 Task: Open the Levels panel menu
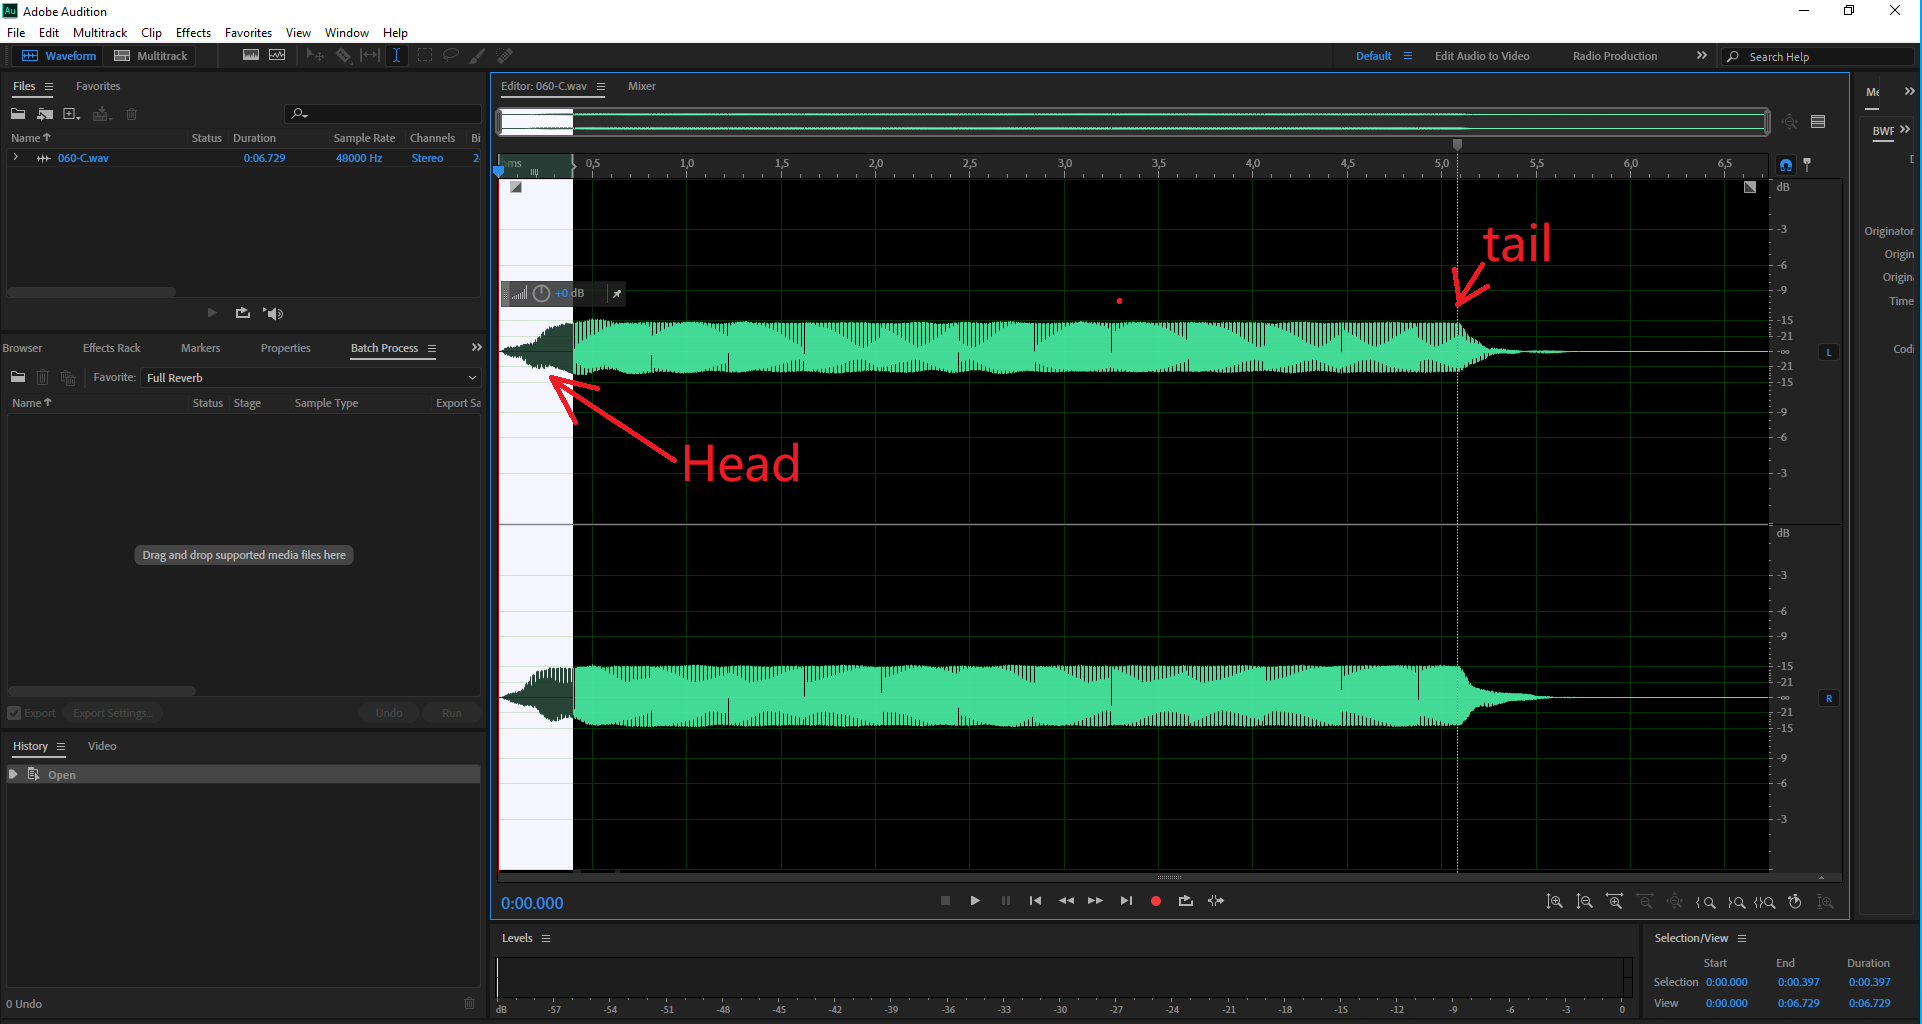coord(546,939)
